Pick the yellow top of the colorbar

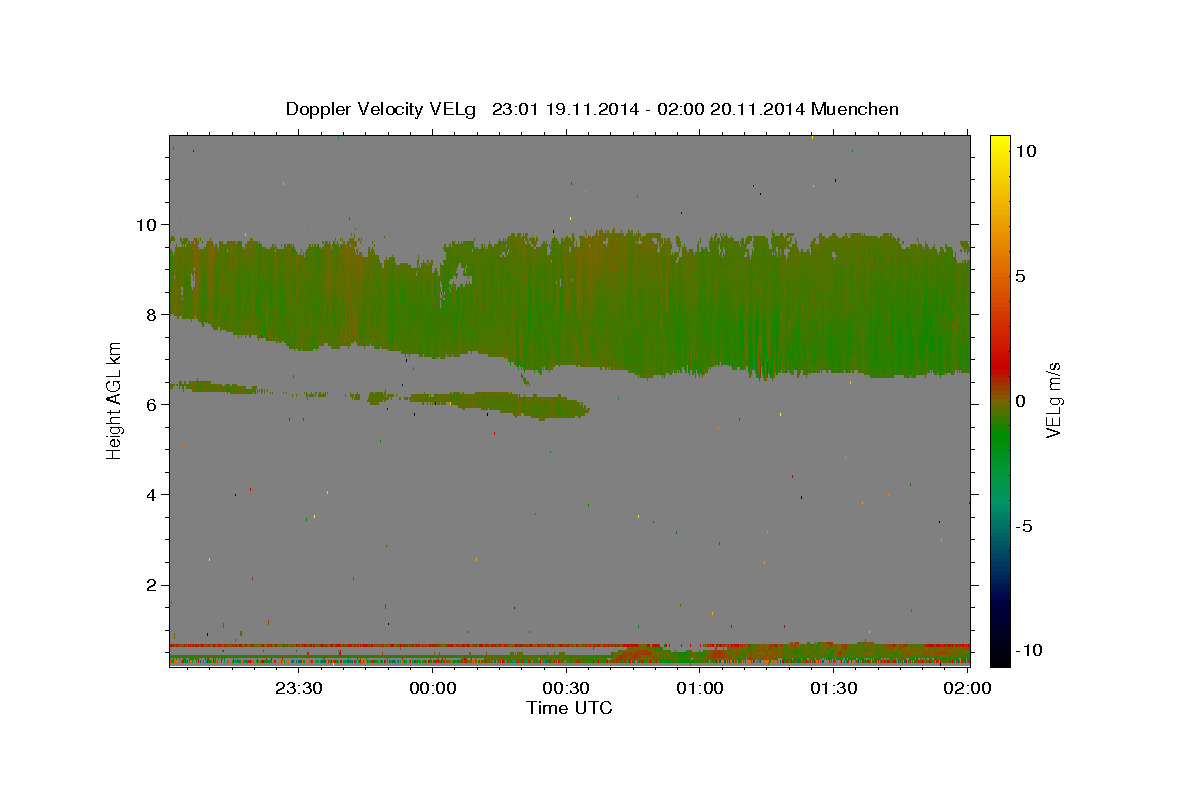pos(999,145)
